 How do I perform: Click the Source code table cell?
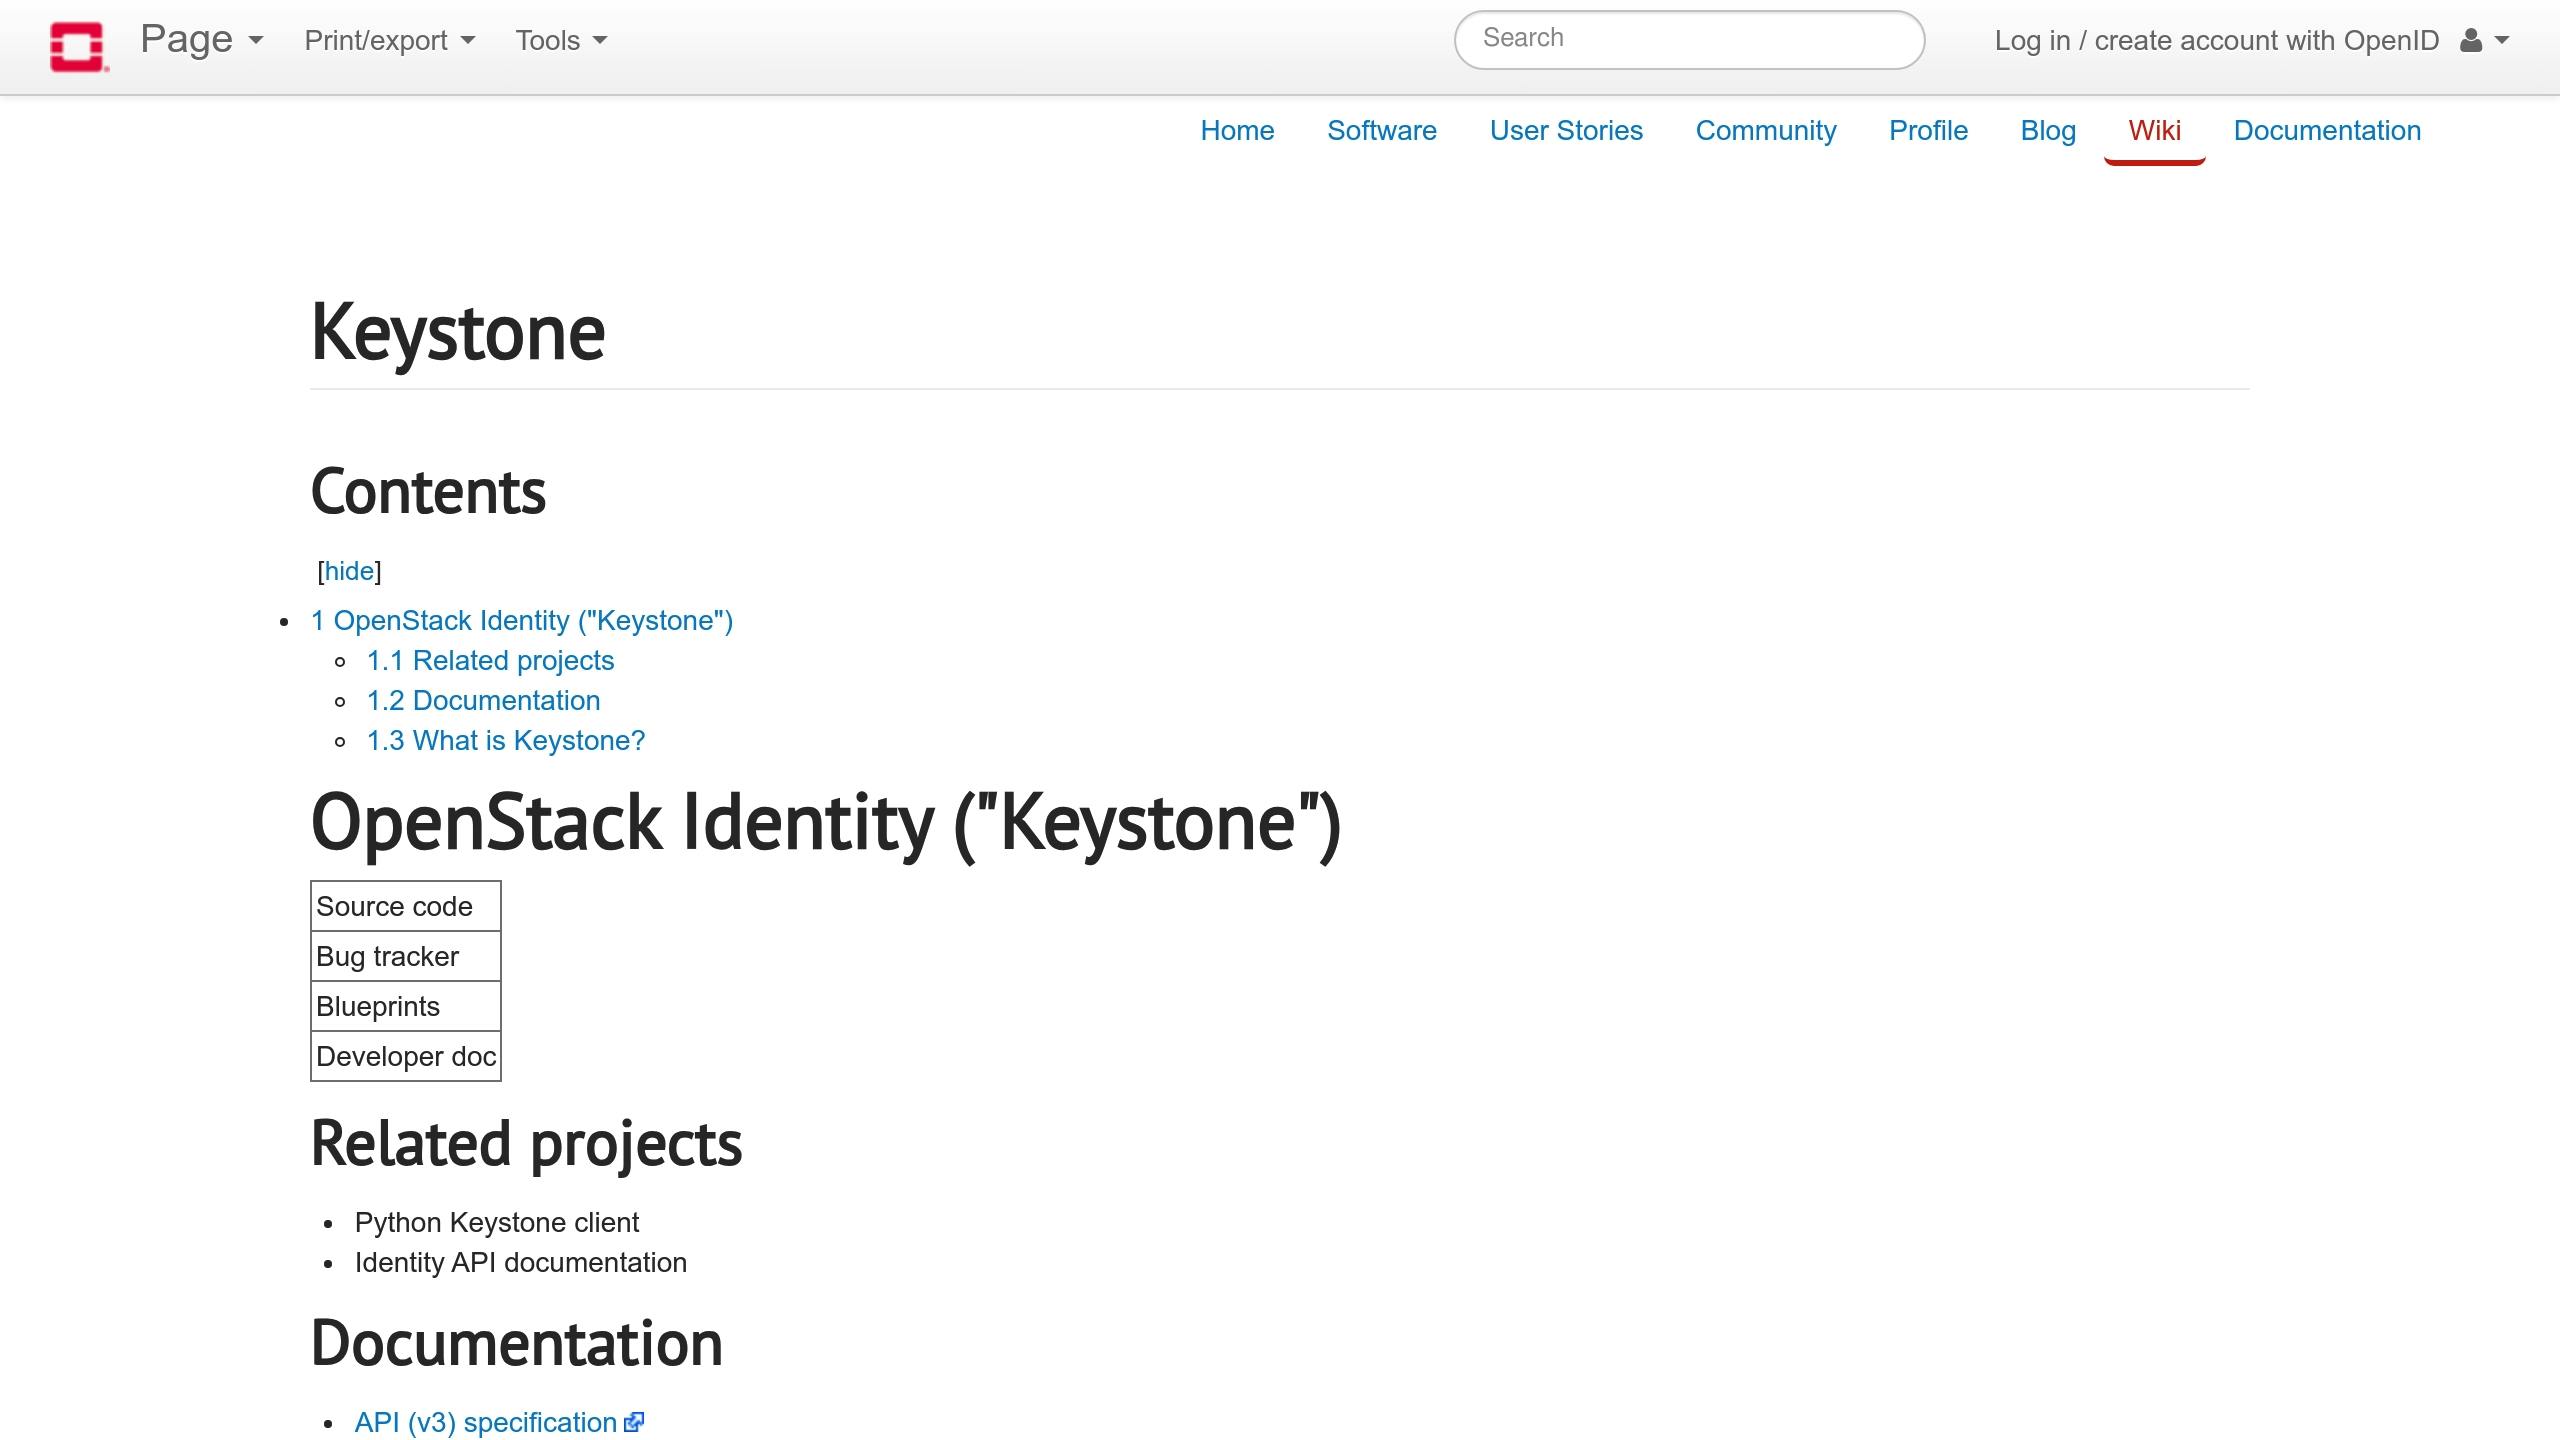click(406, 906)
